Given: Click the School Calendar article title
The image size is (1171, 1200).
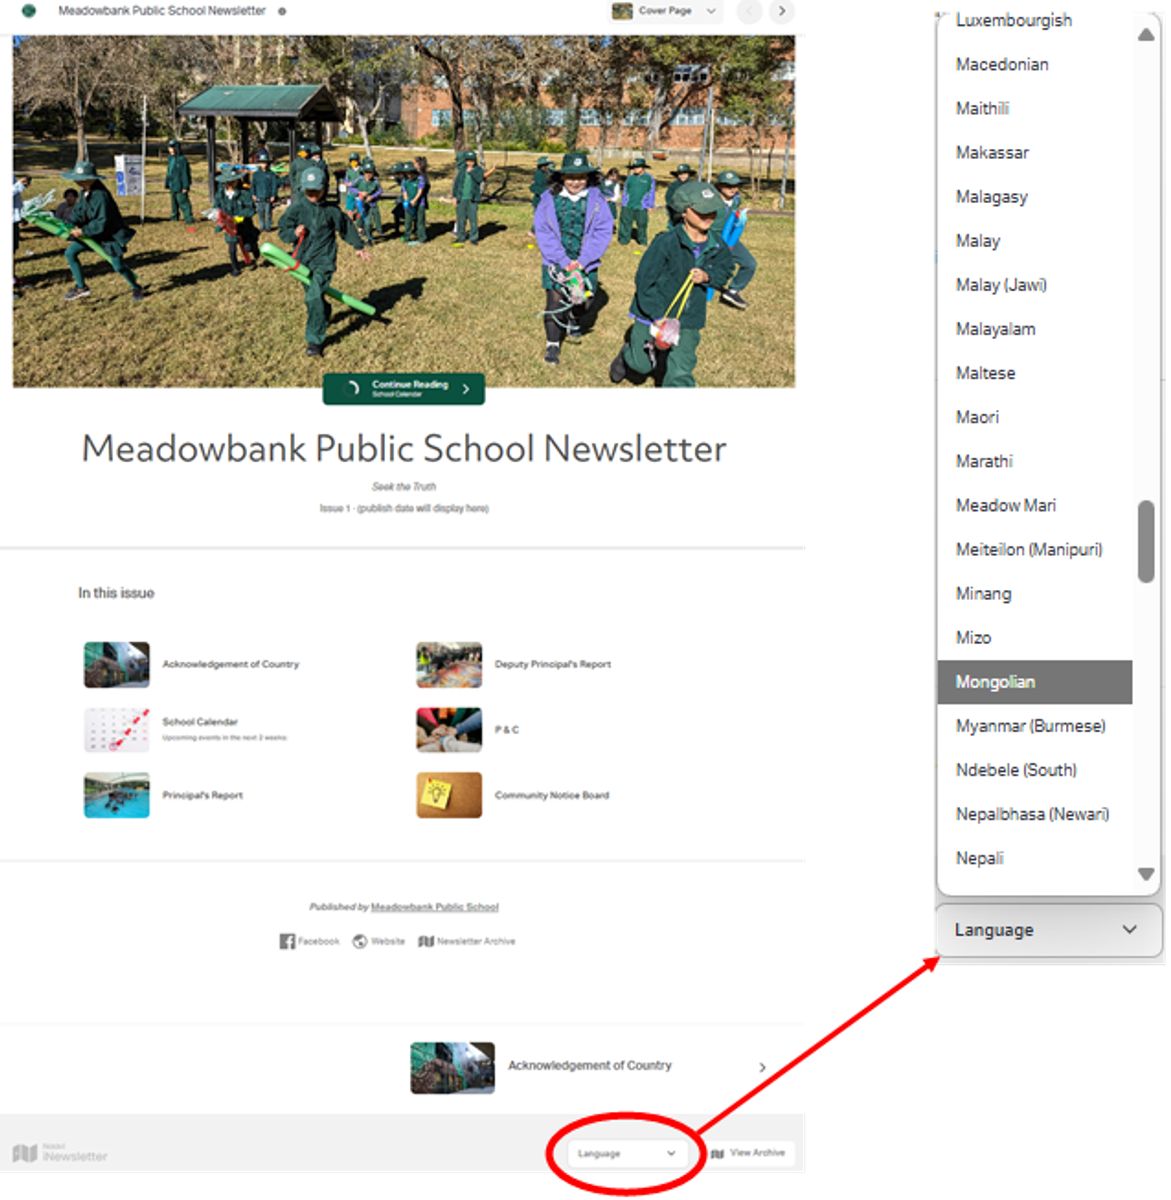Looking at the screenshot, I should click(200, 722).
